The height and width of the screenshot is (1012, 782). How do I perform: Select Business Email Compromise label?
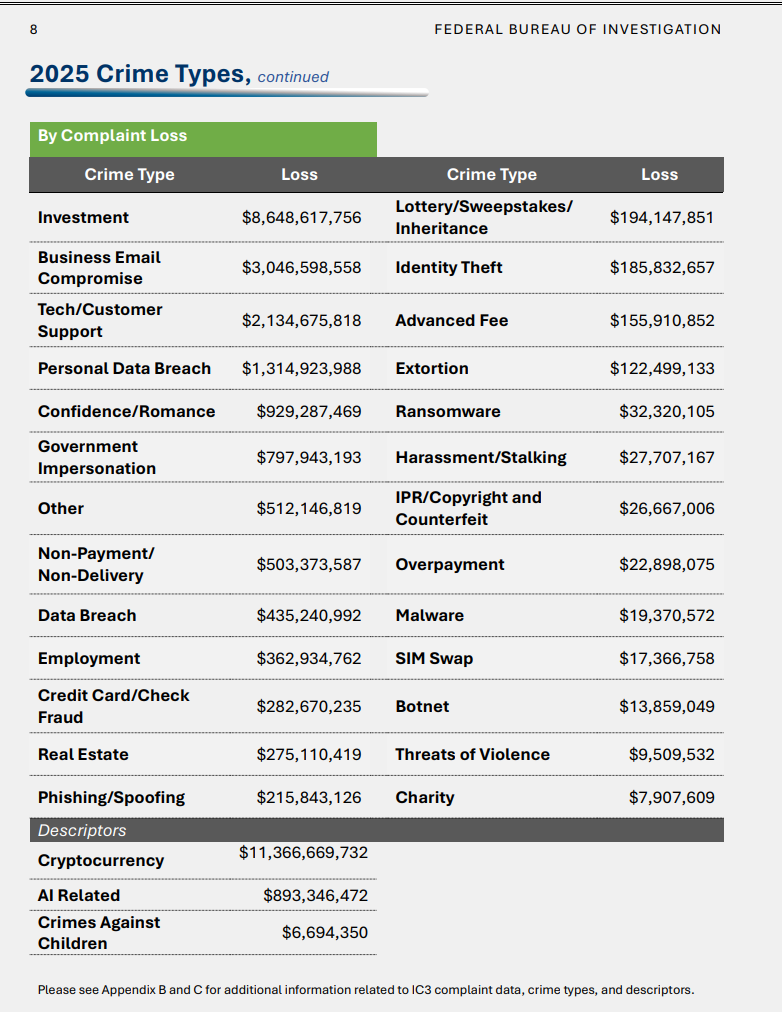(99, 268)
